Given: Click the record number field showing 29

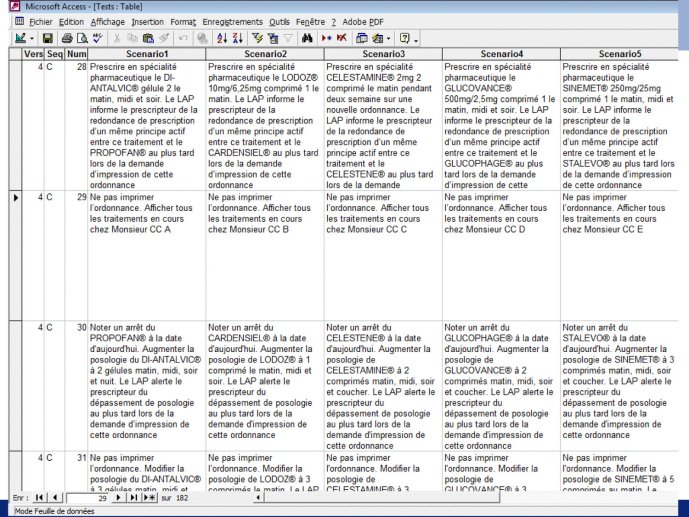Looking at the screenshot, I should (87, 498).
